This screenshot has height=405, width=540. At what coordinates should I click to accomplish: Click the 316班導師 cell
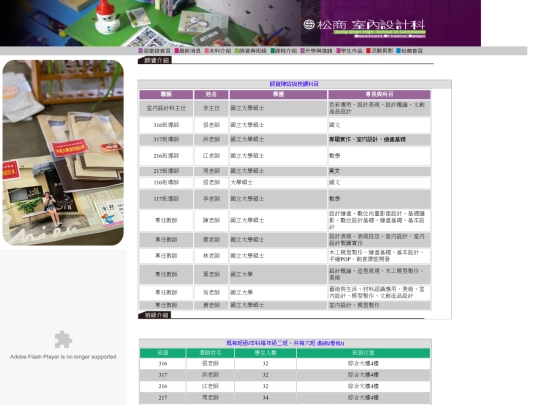coord(166,125)
